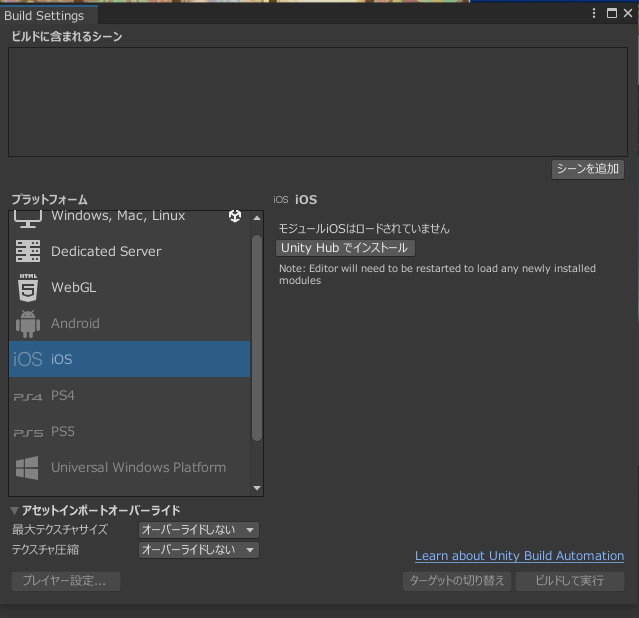This screenshot has height=618, width=639.
Task: Click the Dedicated Server rack icon
Action: 27,252
